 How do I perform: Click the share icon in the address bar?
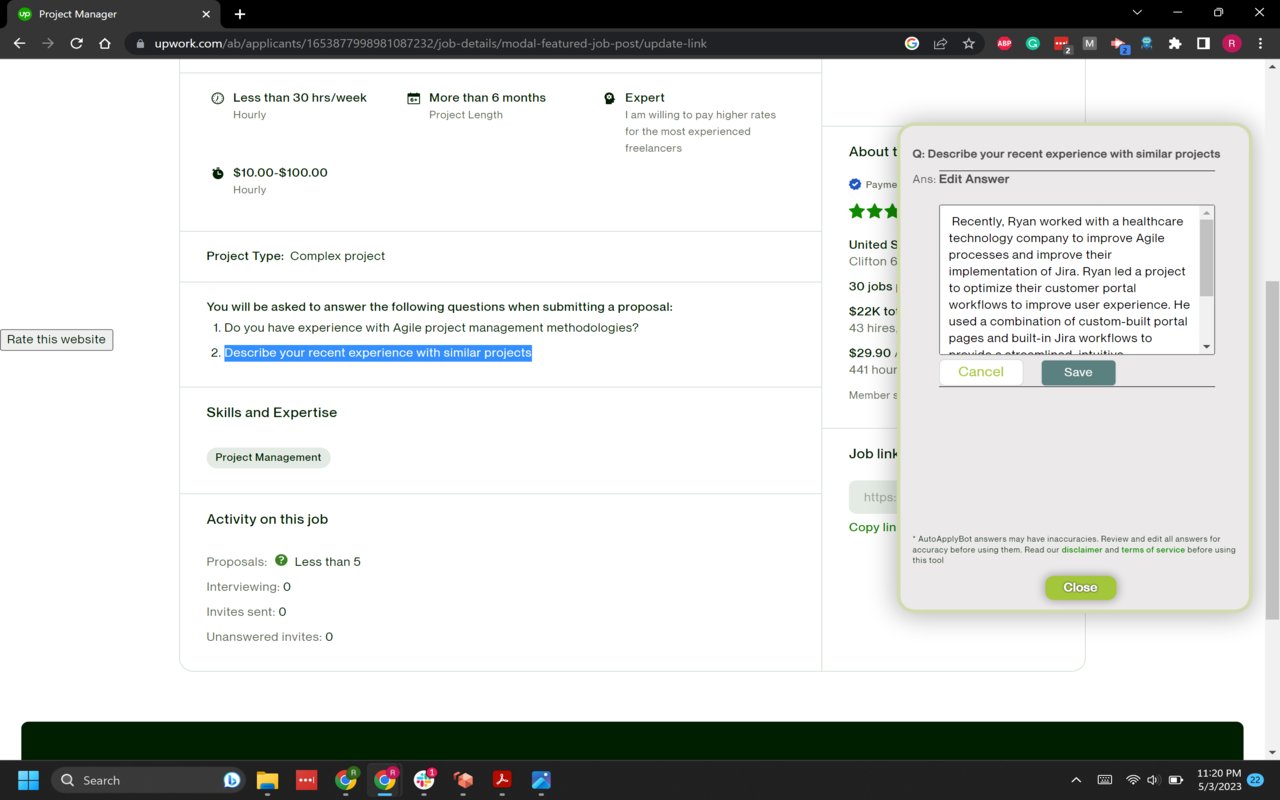coord(940,43)
